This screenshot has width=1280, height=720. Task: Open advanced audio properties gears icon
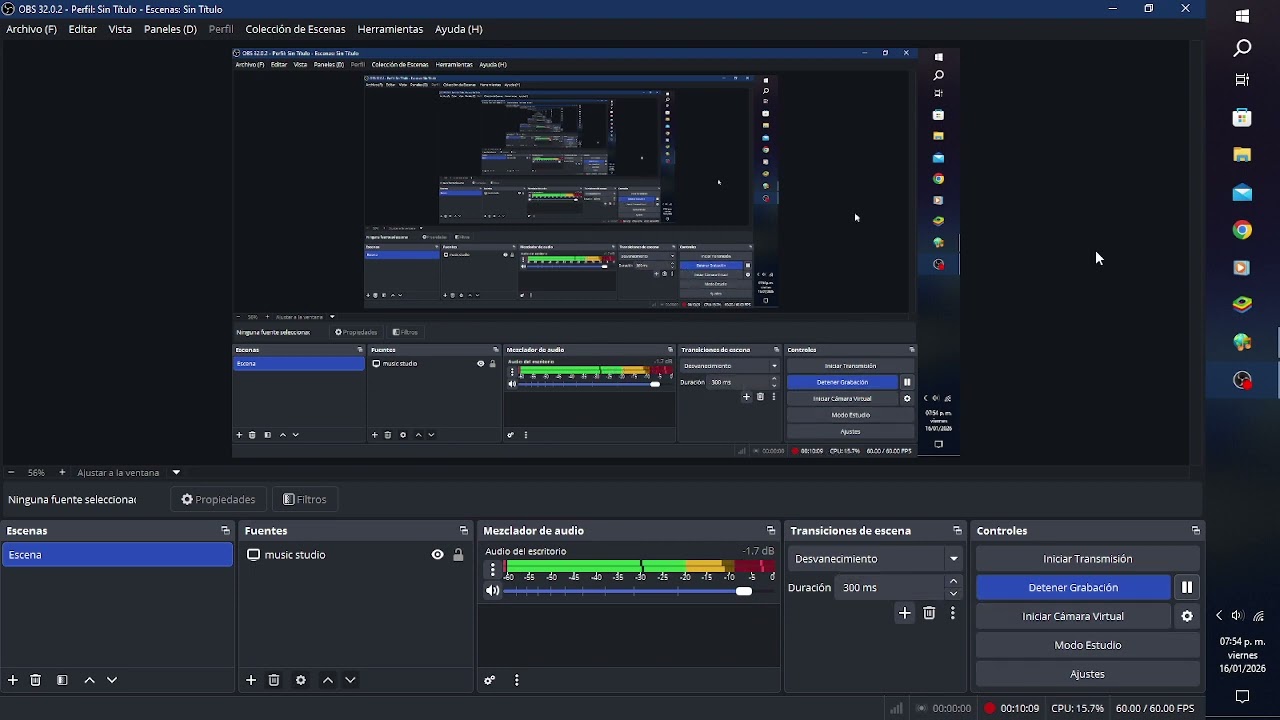[x=490, y=680]
